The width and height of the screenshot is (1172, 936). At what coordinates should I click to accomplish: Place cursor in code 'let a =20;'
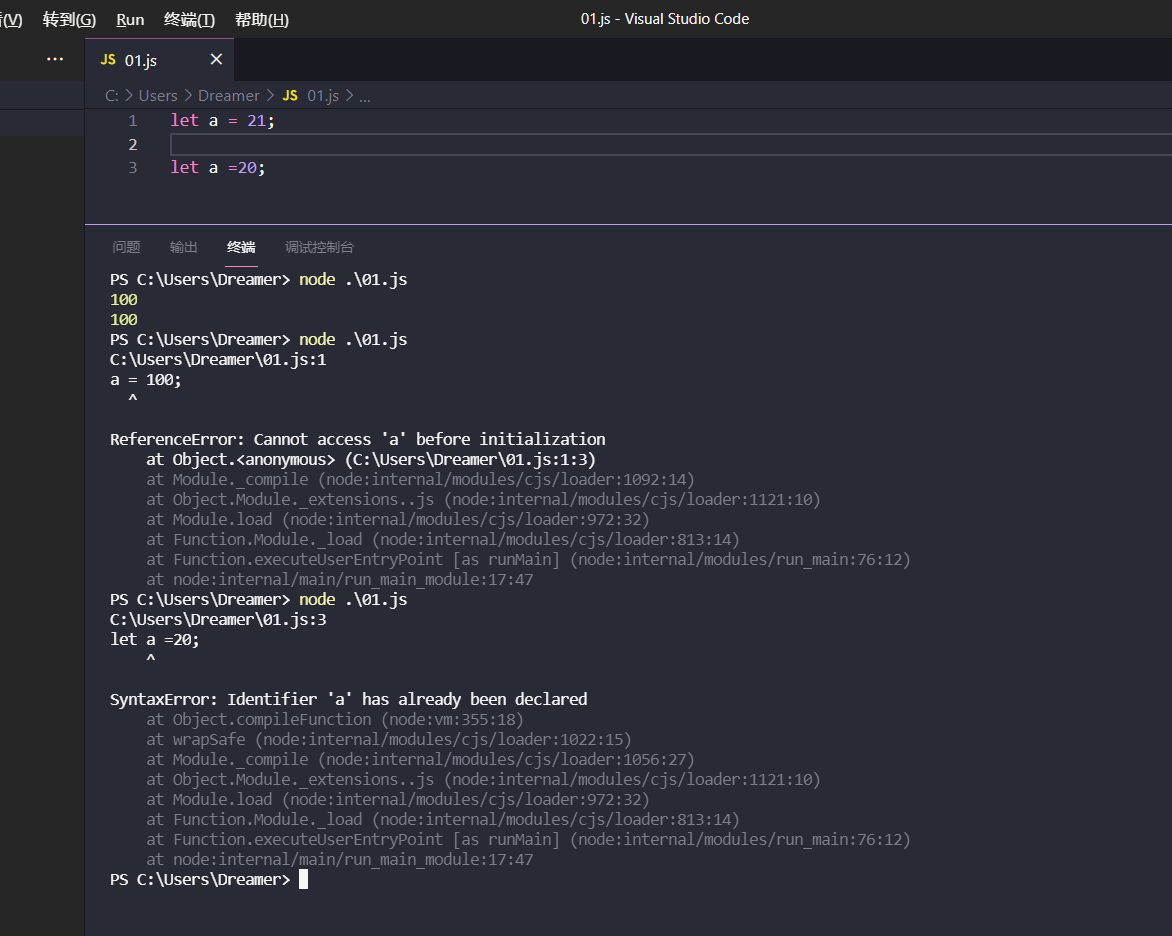[218, 167]
